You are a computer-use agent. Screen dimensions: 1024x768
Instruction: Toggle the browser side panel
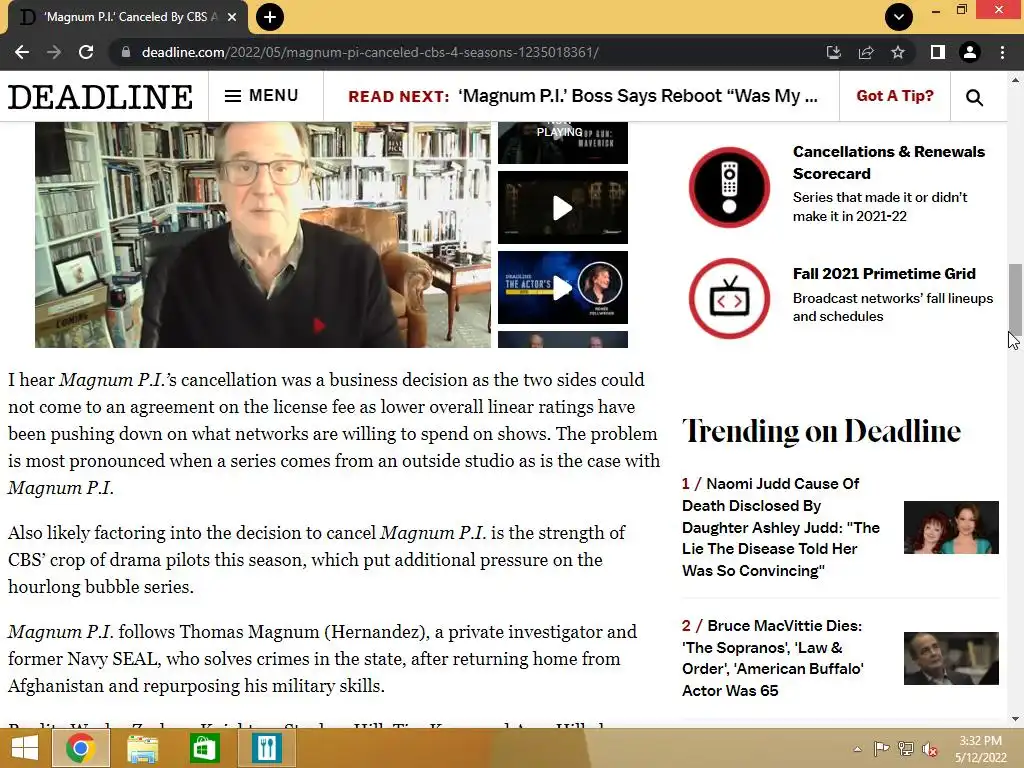[937, 52]
